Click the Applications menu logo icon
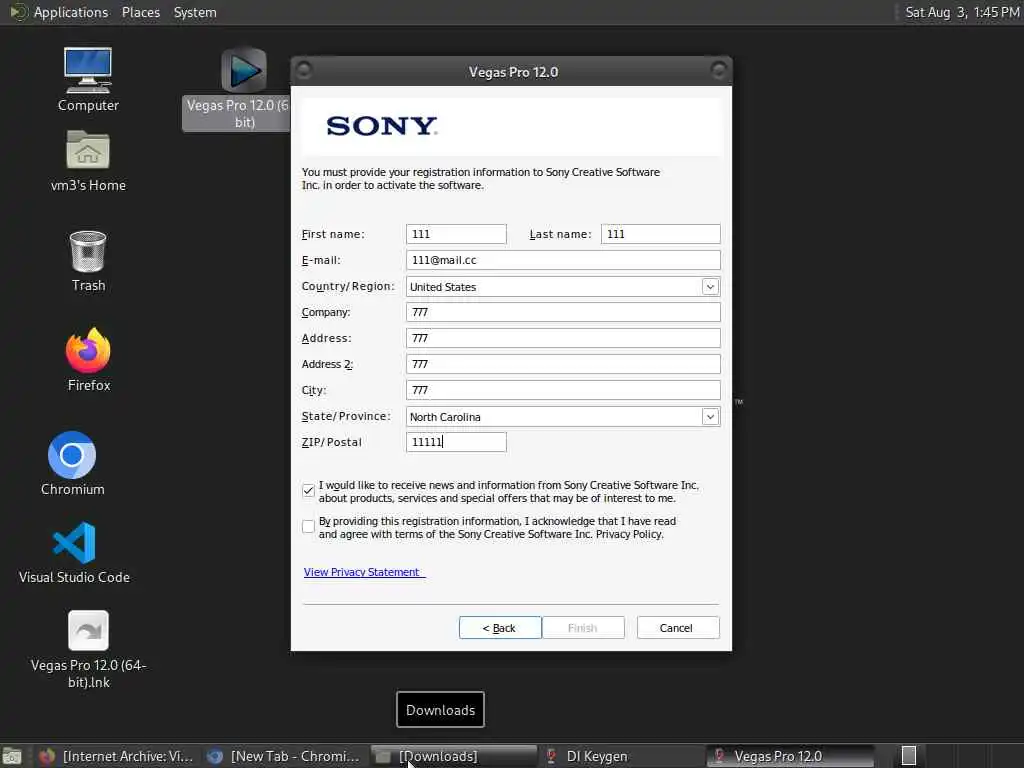This screenshot has height=768, width=1024. [x=18, y=12]
